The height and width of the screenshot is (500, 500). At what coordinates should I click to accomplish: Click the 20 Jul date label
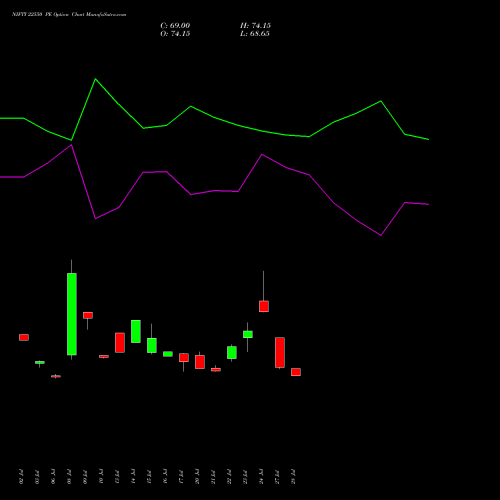point(197,477)
